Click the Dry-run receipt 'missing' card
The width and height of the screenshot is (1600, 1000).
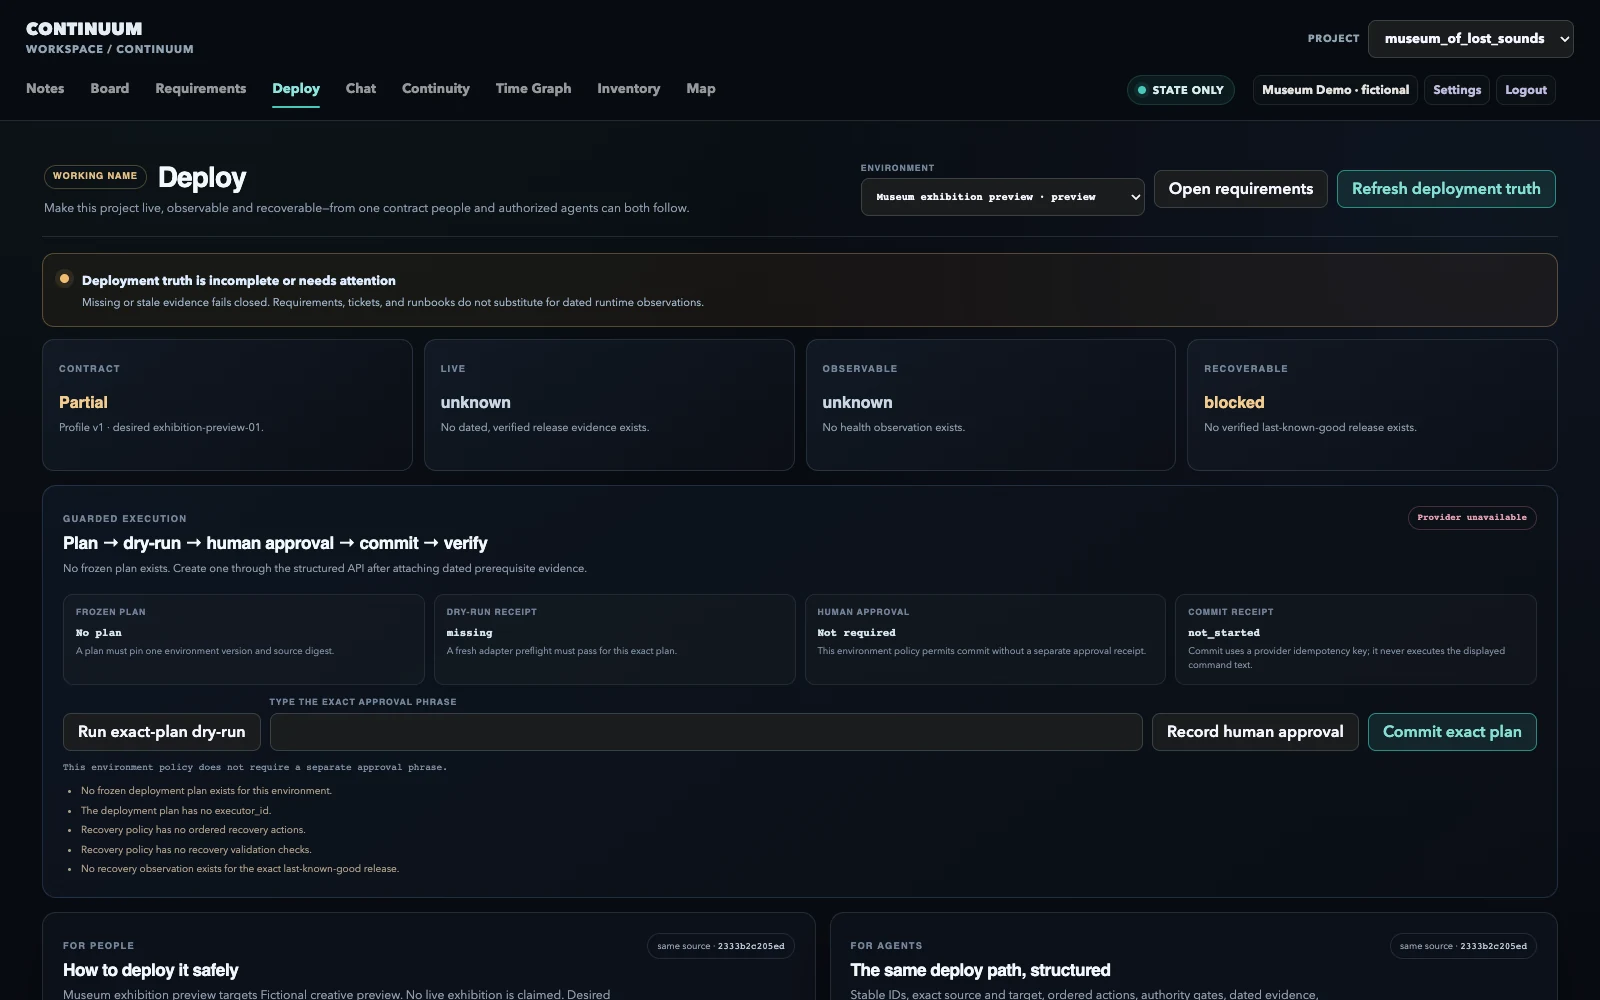614,640
